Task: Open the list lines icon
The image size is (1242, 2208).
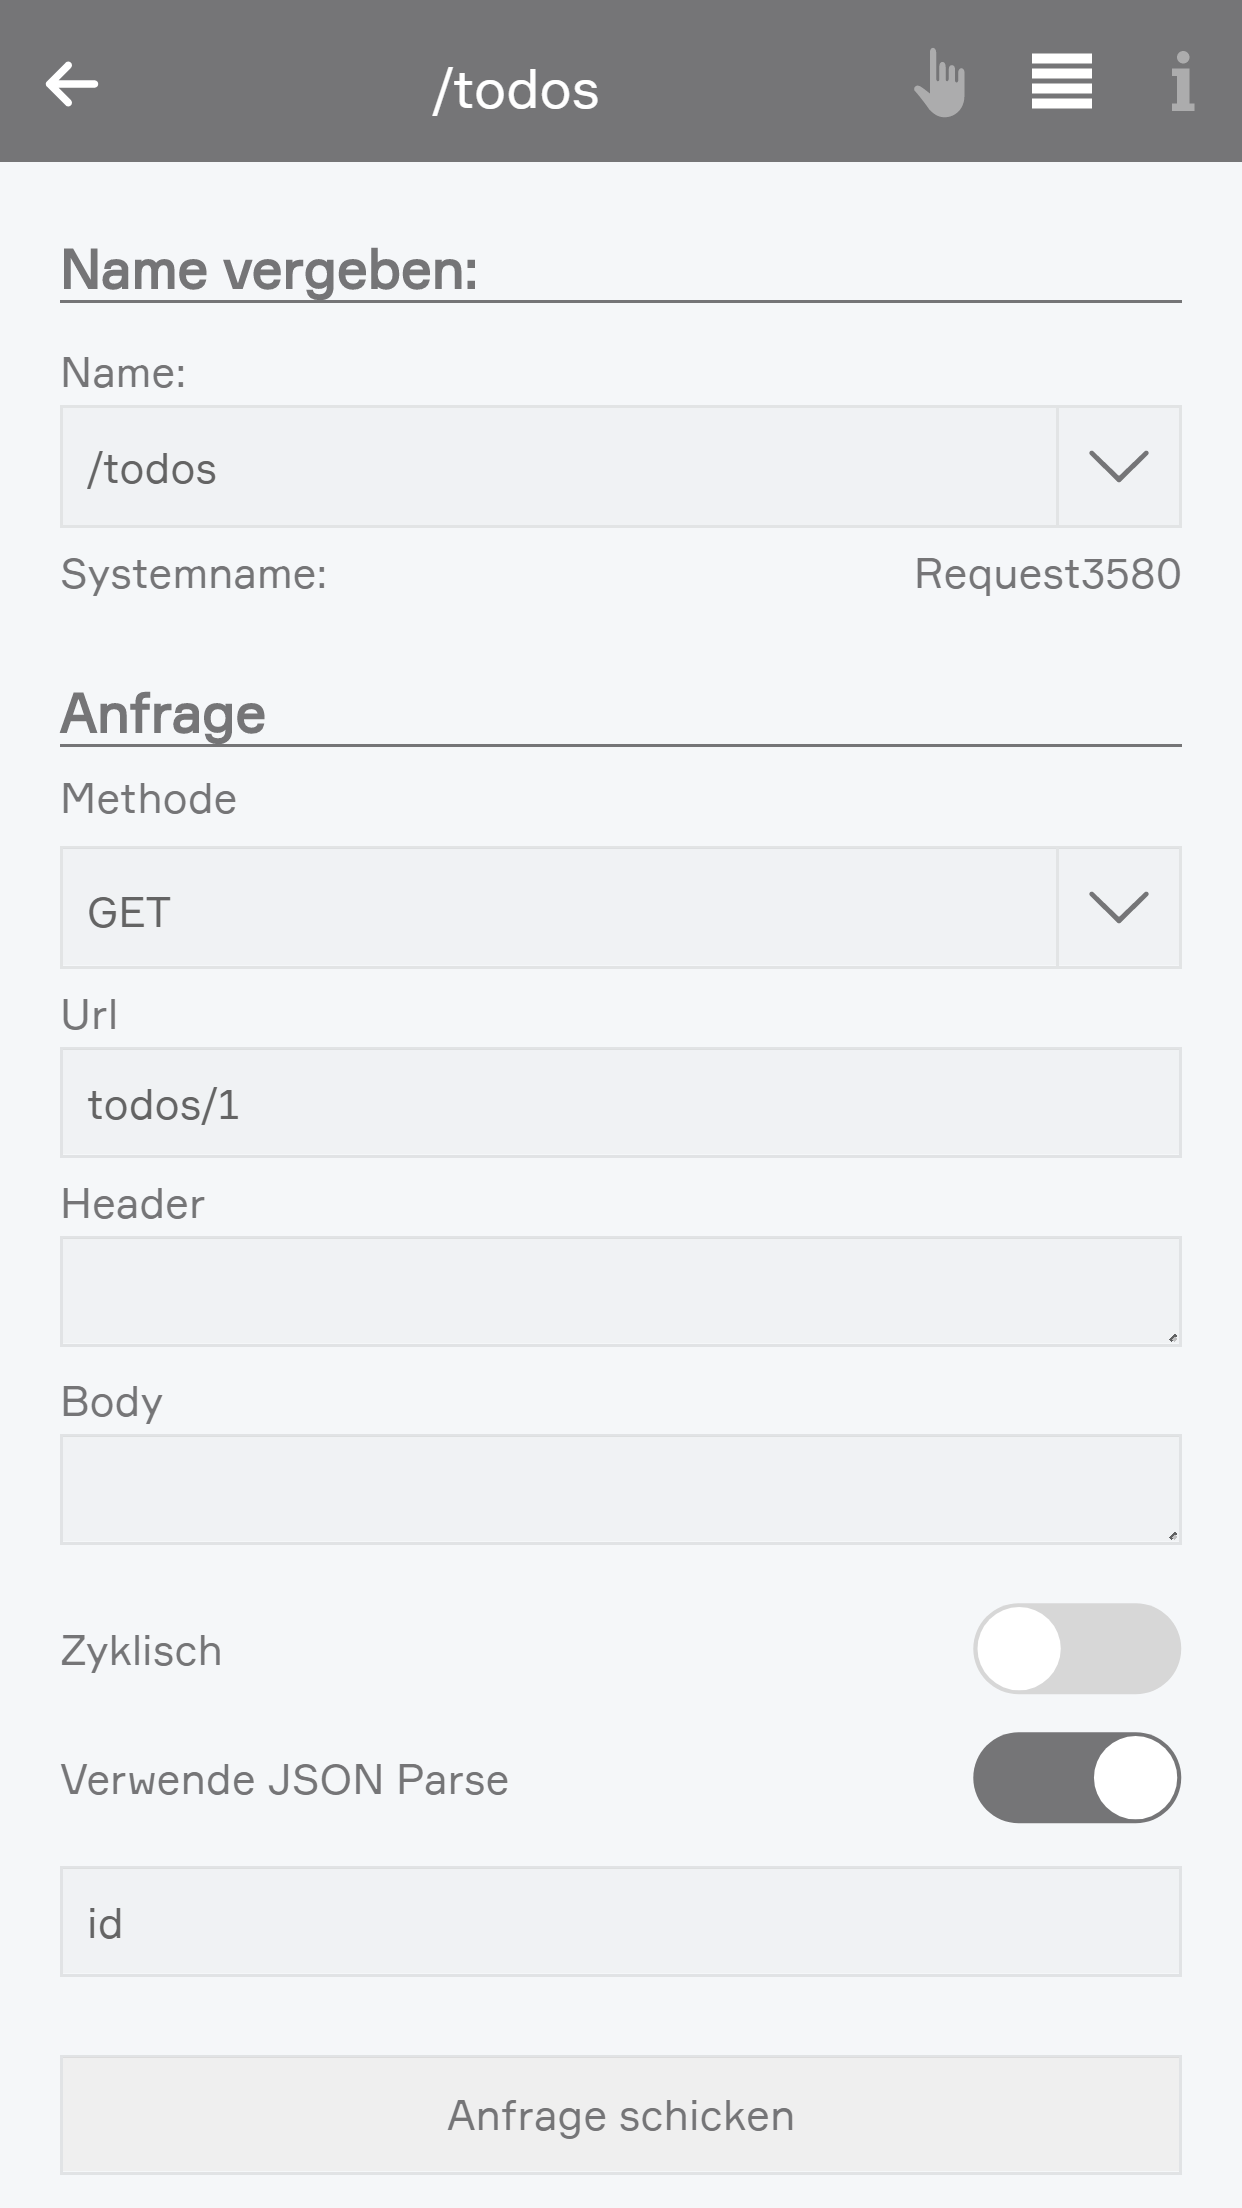Action: pyautogui.click(x=1061, y=81)
